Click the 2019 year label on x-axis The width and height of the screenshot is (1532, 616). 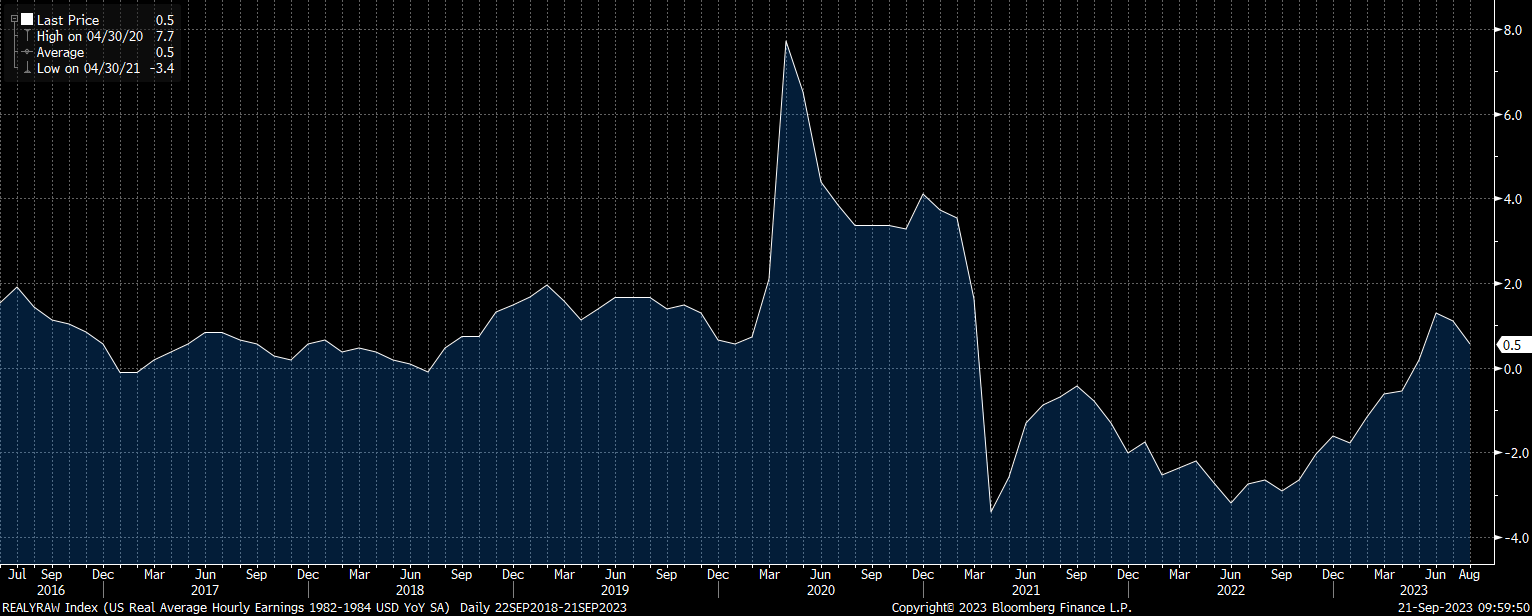(614, 591)
